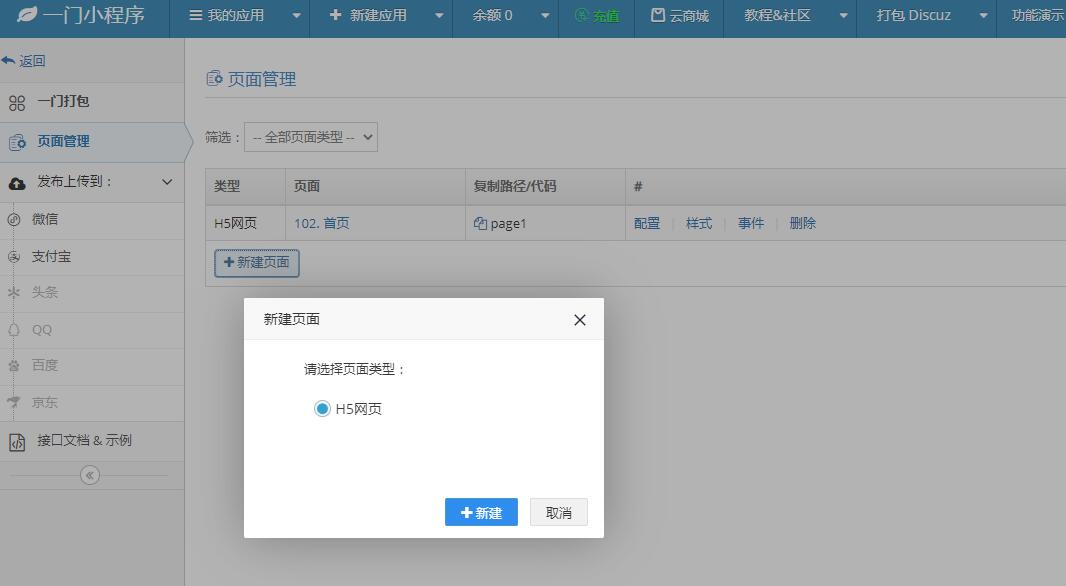The image size is (1066, 586).
Task: Select 一门打包 in the sidebar
Action: pos(92,103)
